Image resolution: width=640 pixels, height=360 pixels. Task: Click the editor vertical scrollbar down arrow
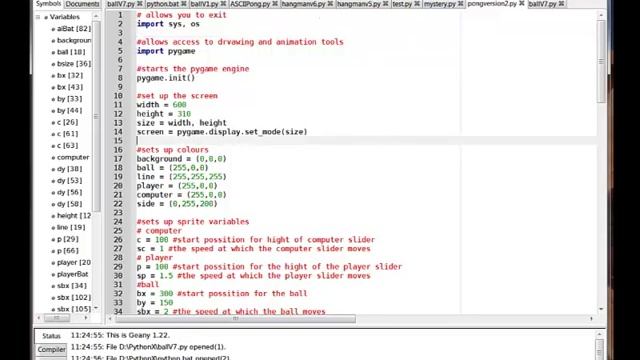click(601, 309)
